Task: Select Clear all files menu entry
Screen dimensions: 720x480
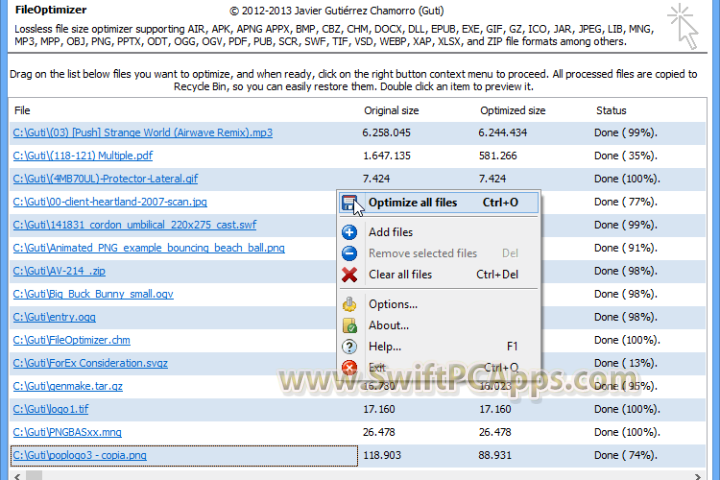Action: (x=439, y=275)
